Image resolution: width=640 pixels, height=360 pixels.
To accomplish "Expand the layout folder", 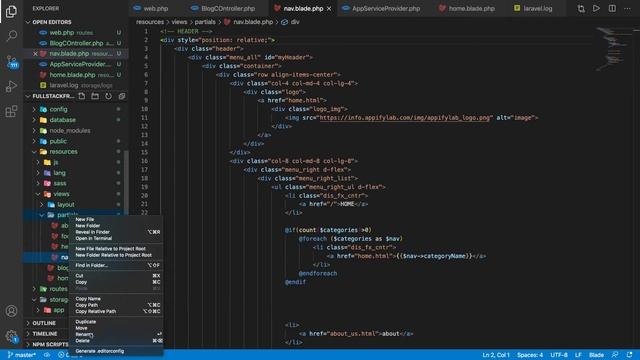I will tap(65, 205).
